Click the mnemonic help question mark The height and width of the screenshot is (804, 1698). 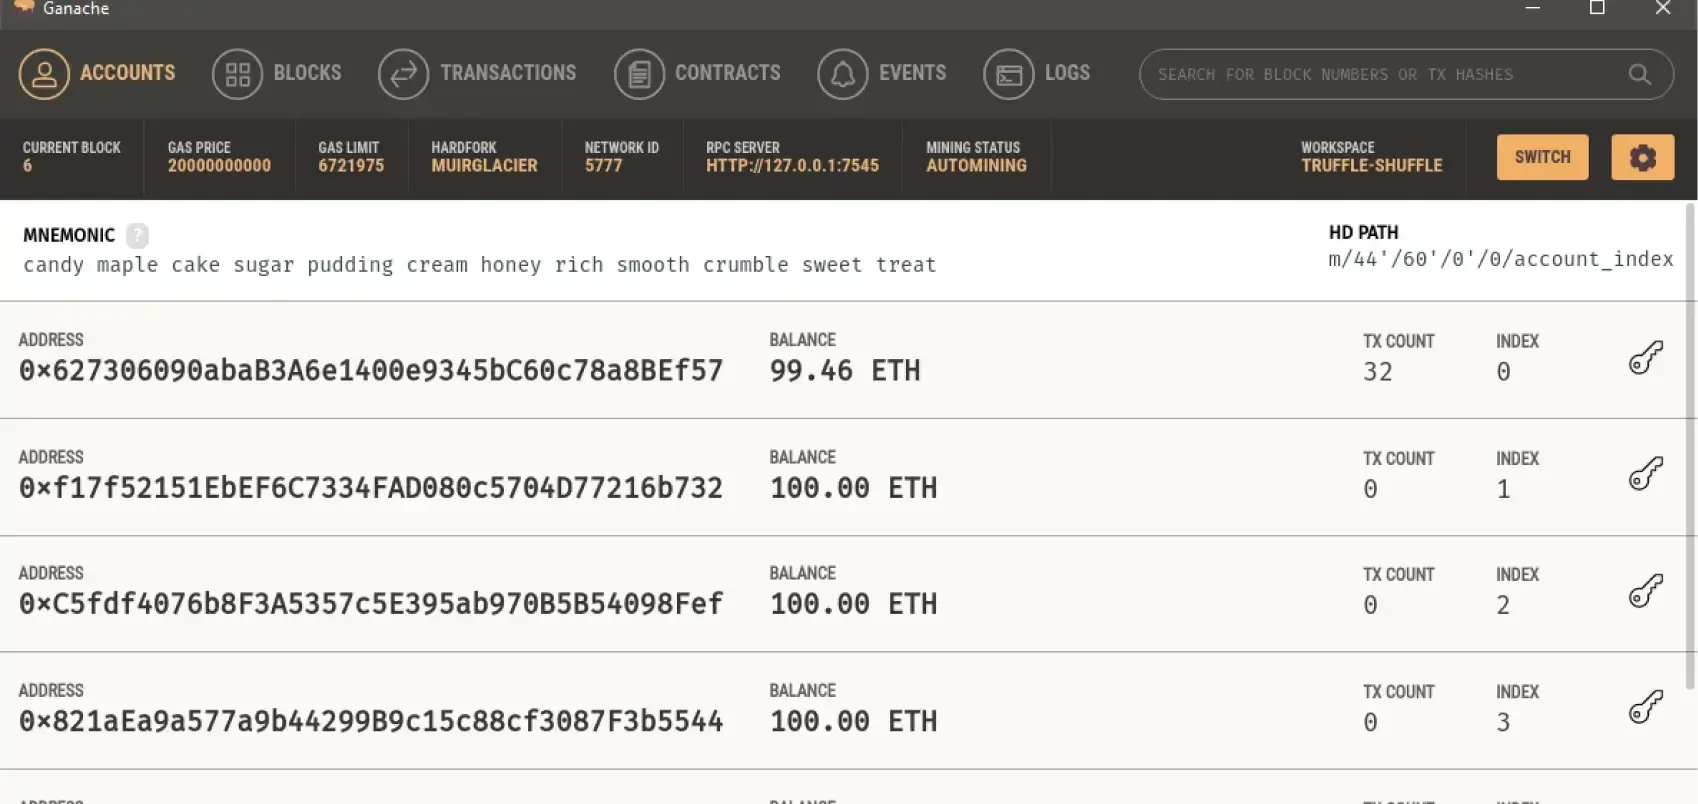pyautogui.click(x=138, y=235)
